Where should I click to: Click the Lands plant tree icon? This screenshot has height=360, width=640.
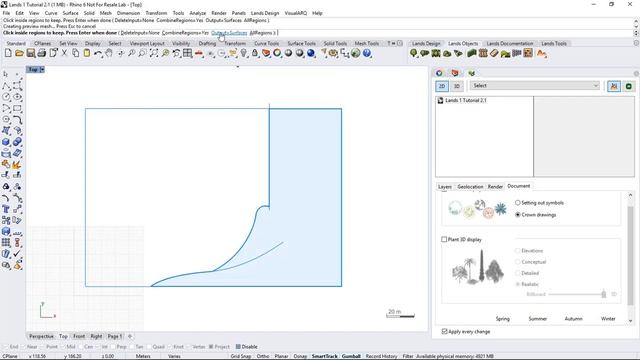[413, 53]
